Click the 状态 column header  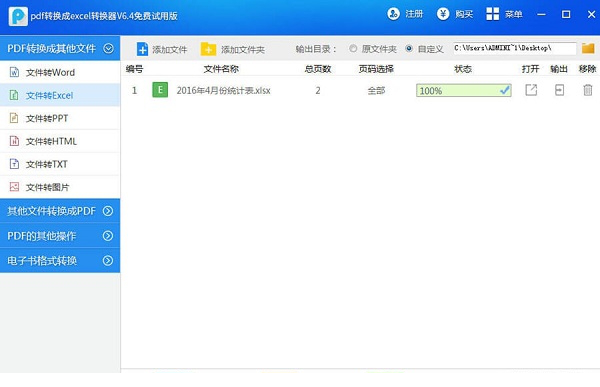[x=463, y=69]
